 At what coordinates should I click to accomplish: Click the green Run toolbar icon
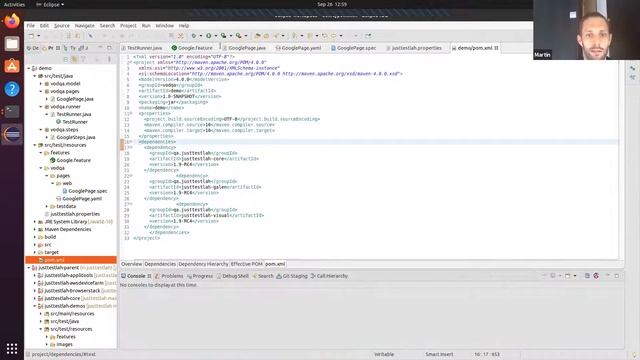click(x=209, y=36)
